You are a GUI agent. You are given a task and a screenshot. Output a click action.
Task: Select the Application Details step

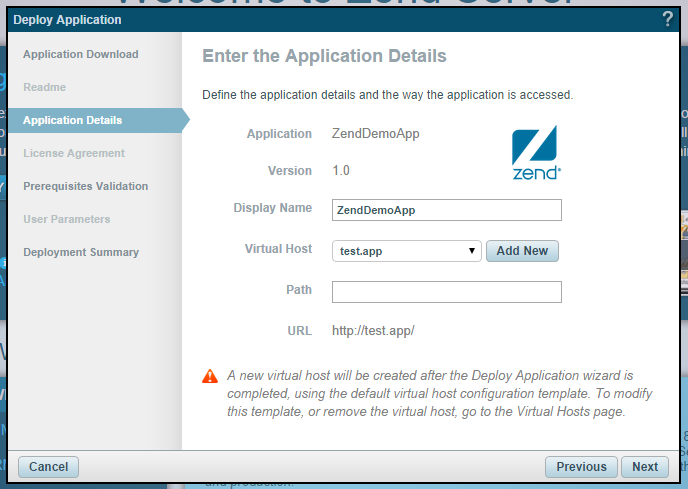[73, 120]
